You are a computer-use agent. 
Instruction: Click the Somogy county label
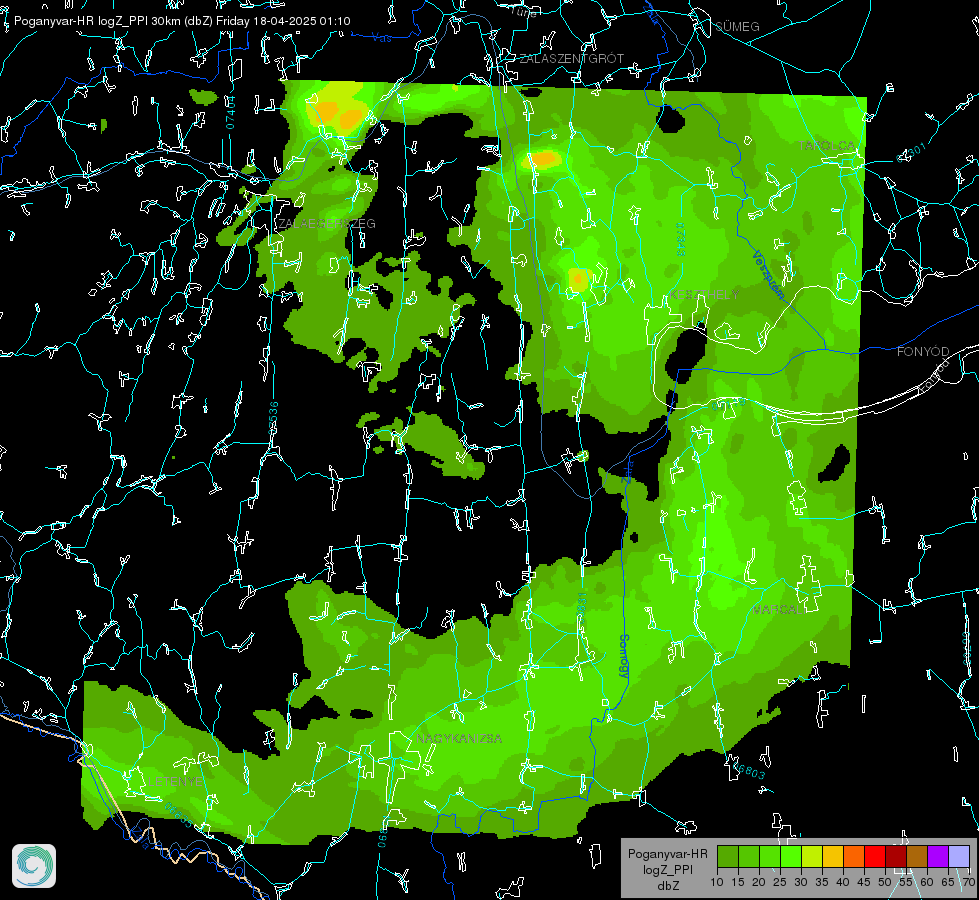click(x=624, y=656)
